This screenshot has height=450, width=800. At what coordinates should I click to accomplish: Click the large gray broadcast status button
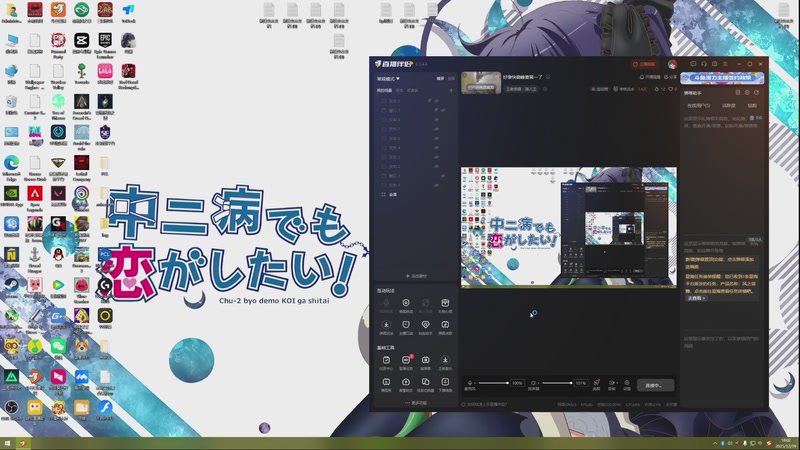click(656, 385)
